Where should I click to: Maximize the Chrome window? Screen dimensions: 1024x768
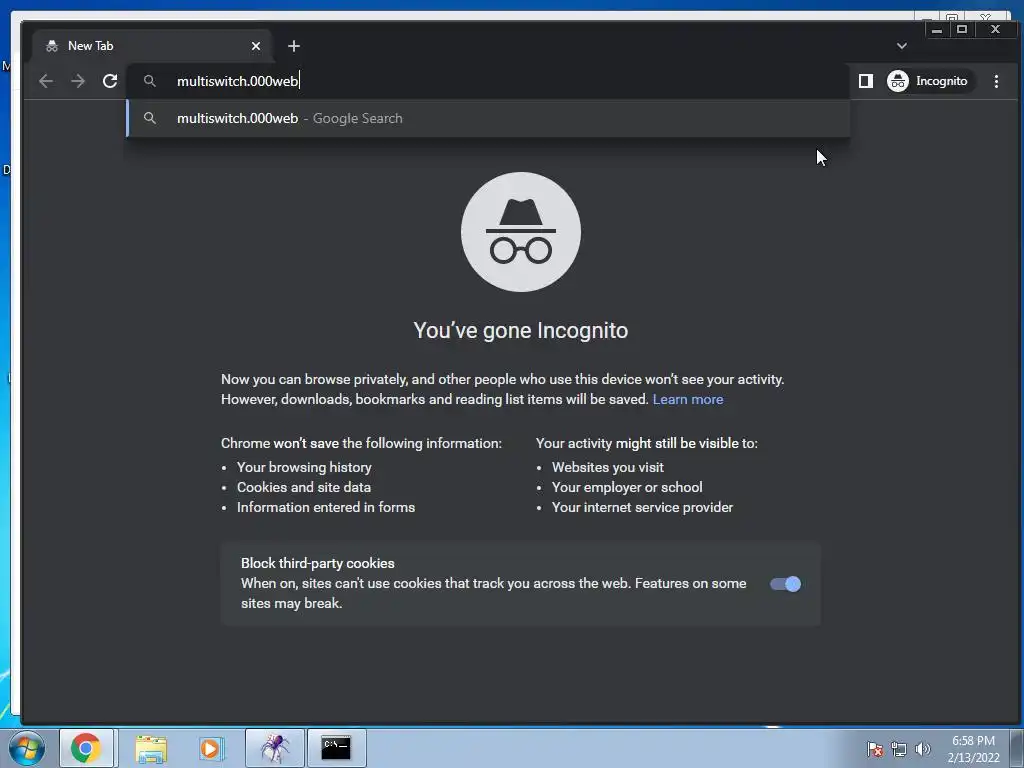coord(961,29)
